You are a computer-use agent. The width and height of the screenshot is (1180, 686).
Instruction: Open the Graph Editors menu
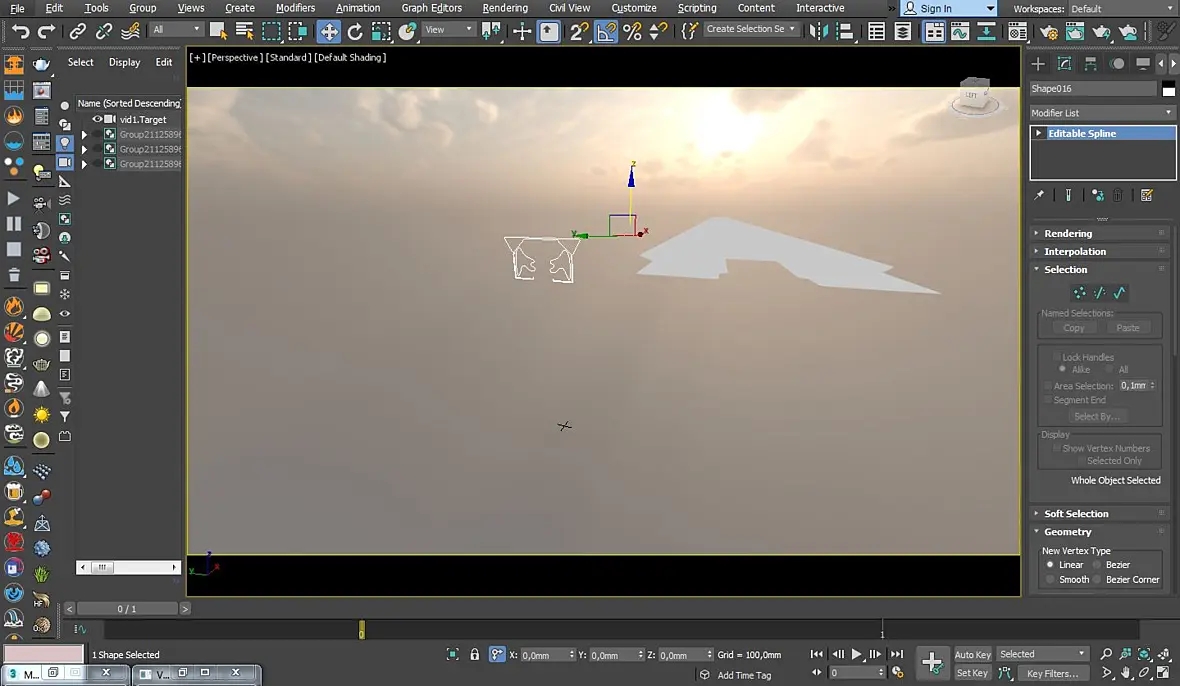click(x=431, y=8)
